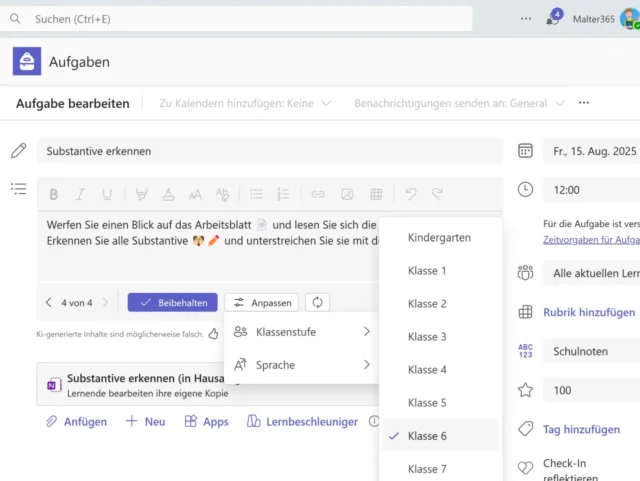640x481 pixels.
Task: Insert a table with the table icon
Action: (x=376, y=194)
